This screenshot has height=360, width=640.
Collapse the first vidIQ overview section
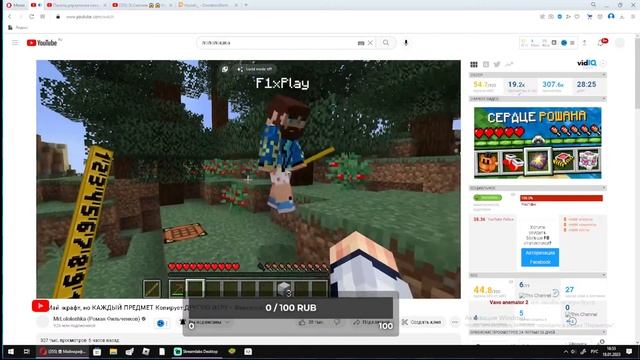(604, 75)
